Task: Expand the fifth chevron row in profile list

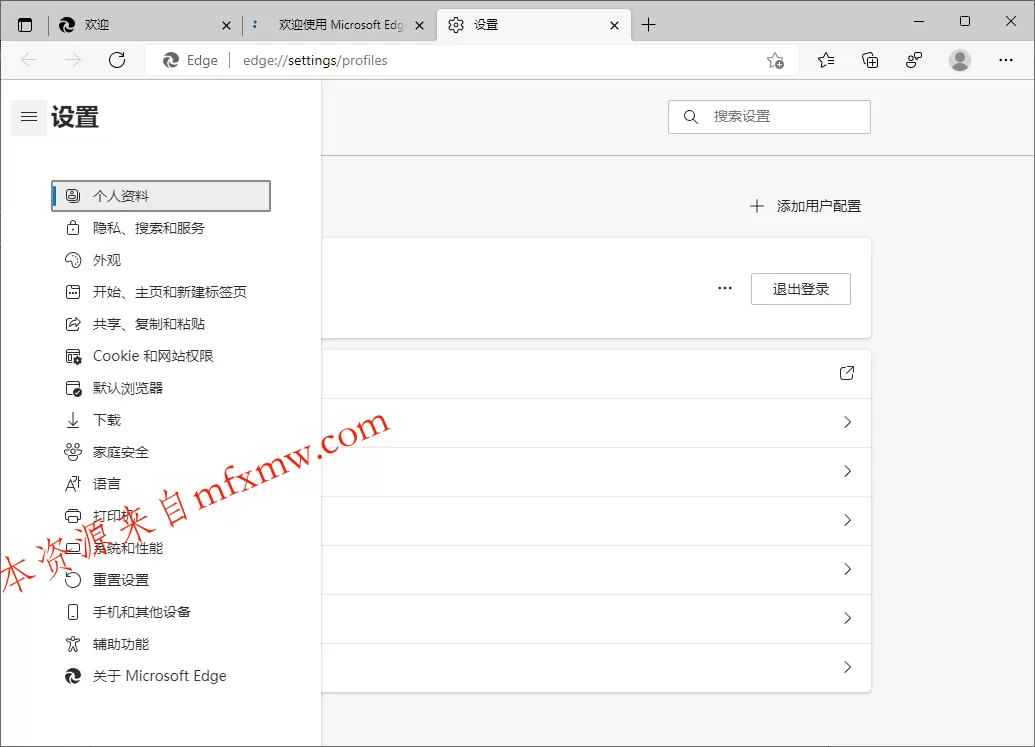Action: 848,618
